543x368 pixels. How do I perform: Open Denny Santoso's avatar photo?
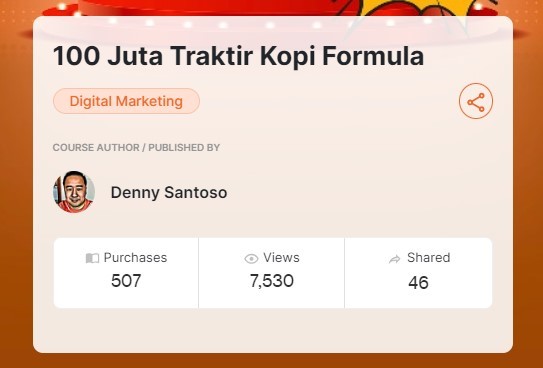[74, 191]
